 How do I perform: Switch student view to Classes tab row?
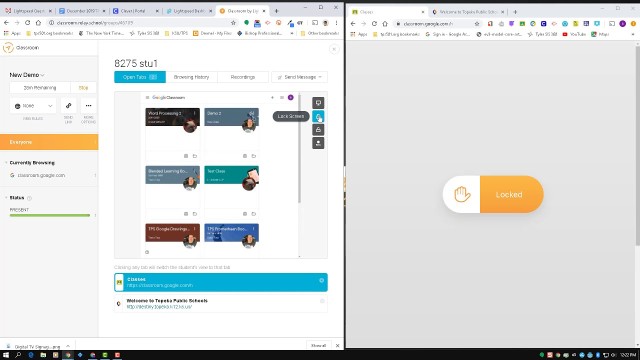coord(221,282)
